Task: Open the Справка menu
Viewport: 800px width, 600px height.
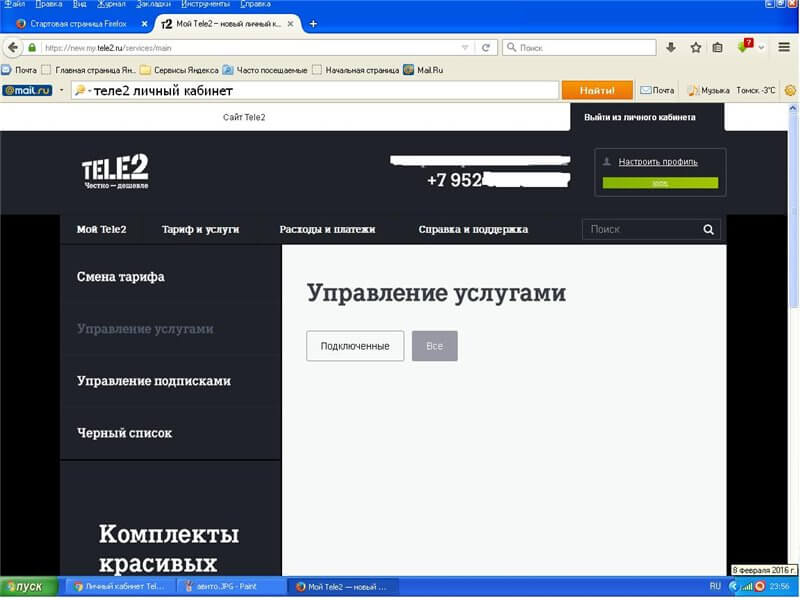Action: pyautogui.click(x=255, y=4)
